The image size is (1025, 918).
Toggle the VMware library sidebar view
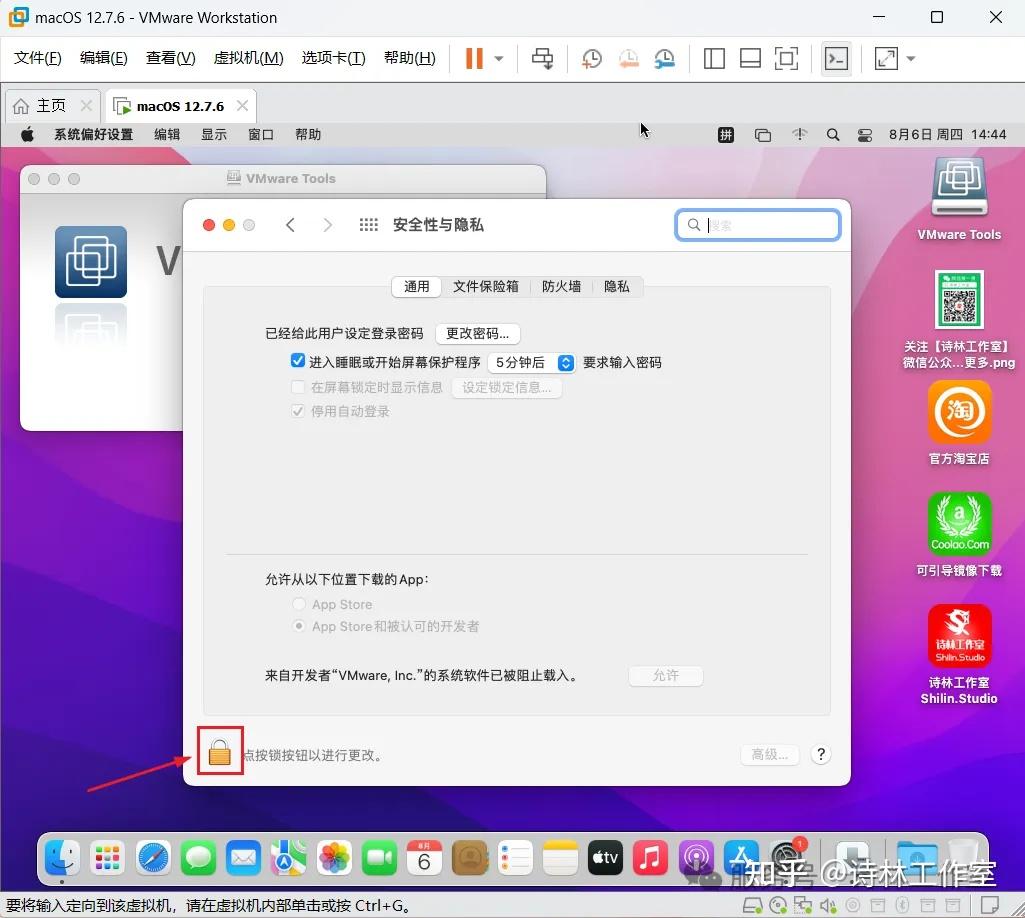click(x=714, y=58)
